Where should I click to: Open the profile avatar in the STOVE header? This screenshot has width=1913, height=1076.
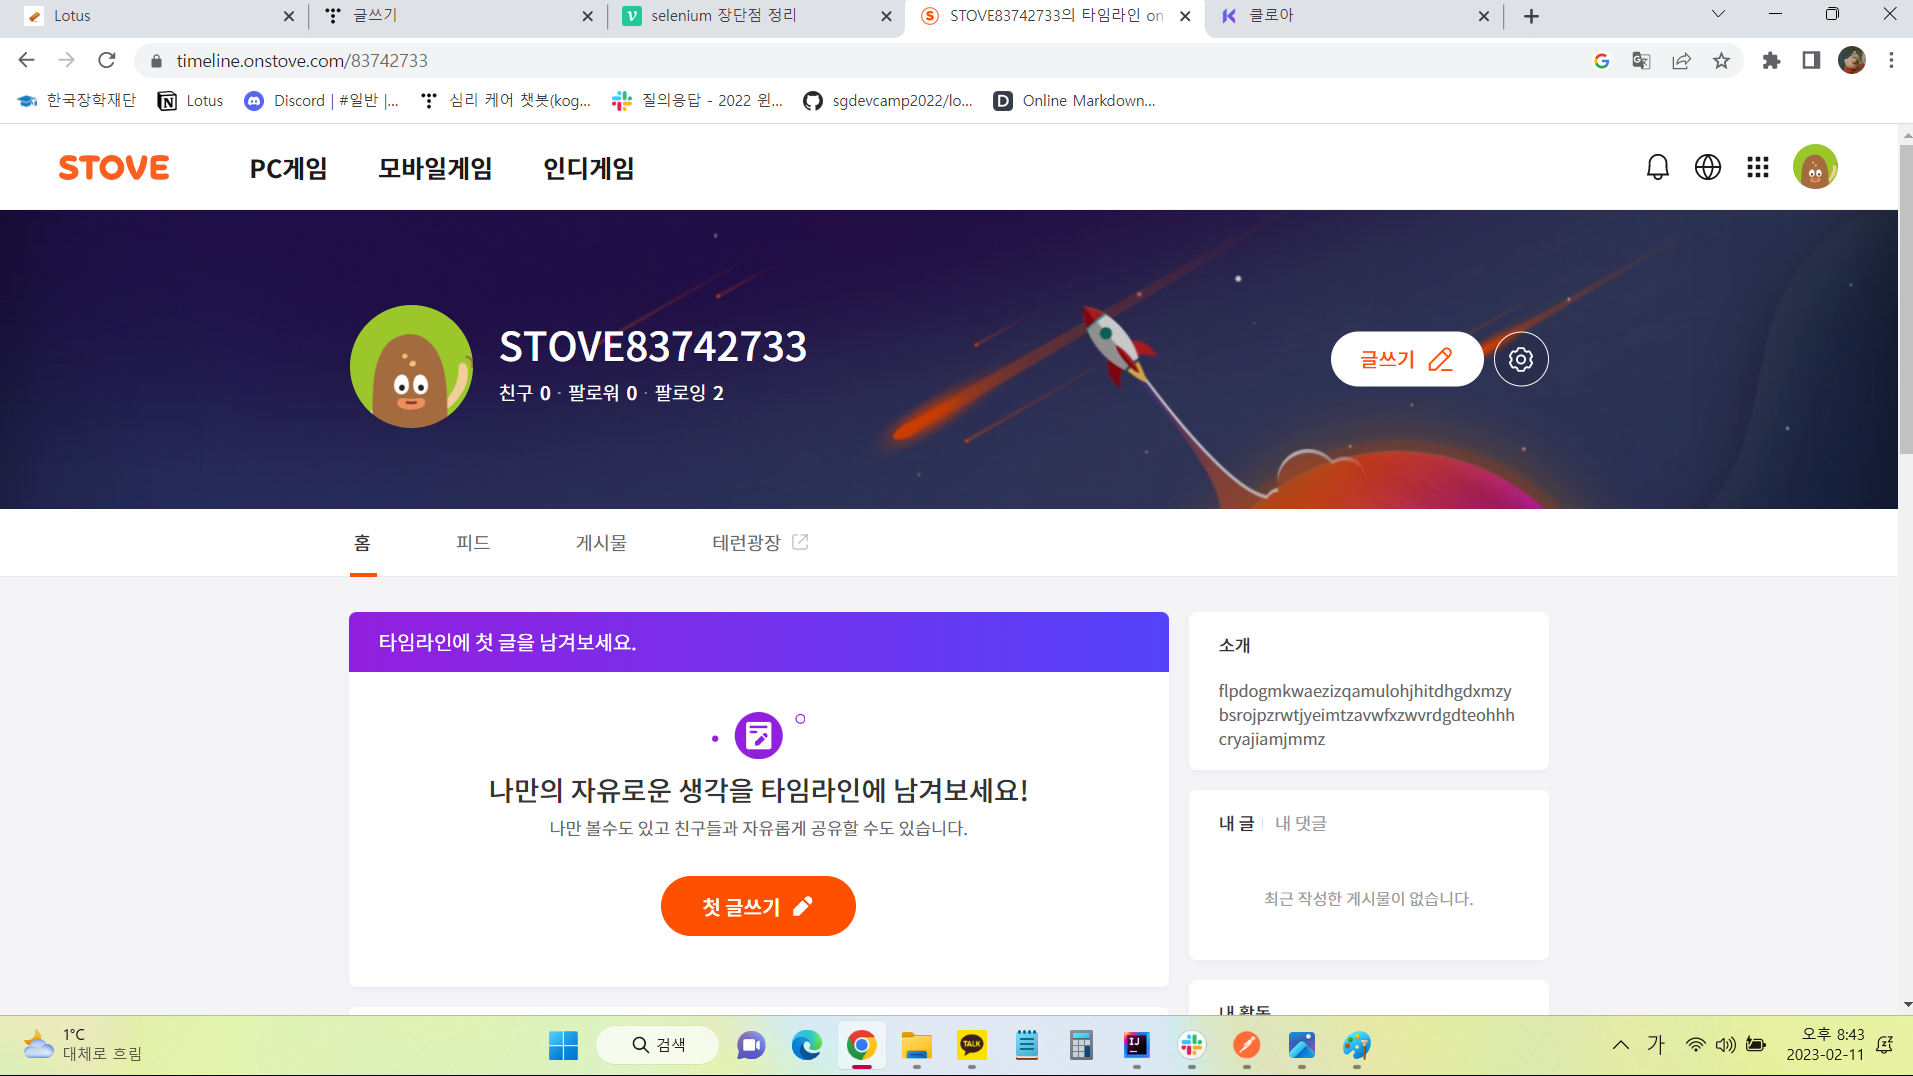point(1814,167)
